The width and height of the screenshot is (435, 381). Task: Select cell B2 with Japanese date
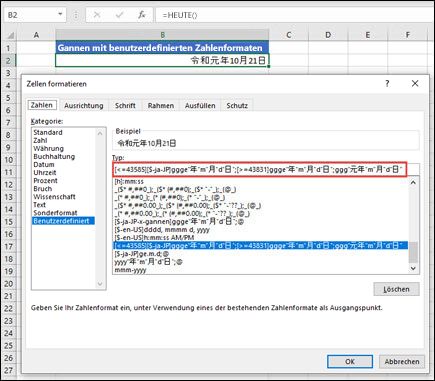coord(162,60)
